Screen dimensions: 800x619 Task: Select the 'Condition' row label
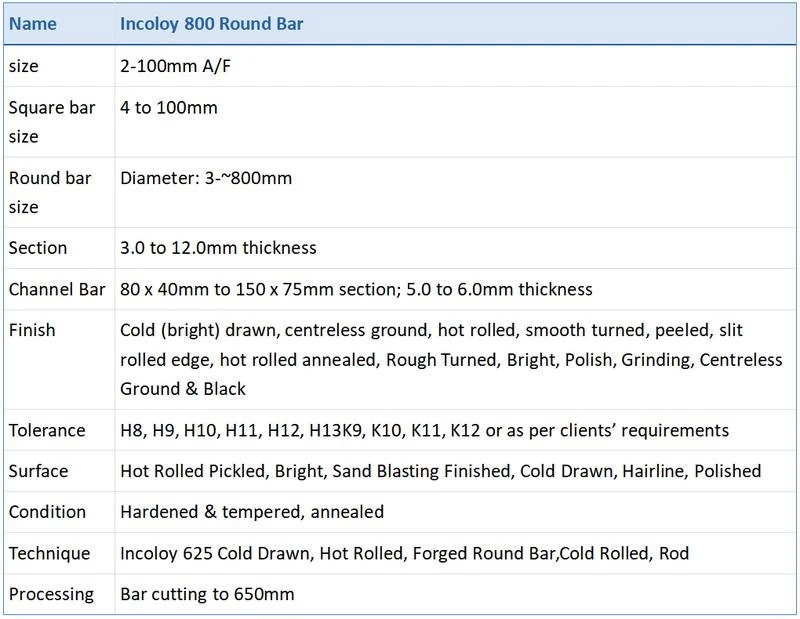click(47, 512)
